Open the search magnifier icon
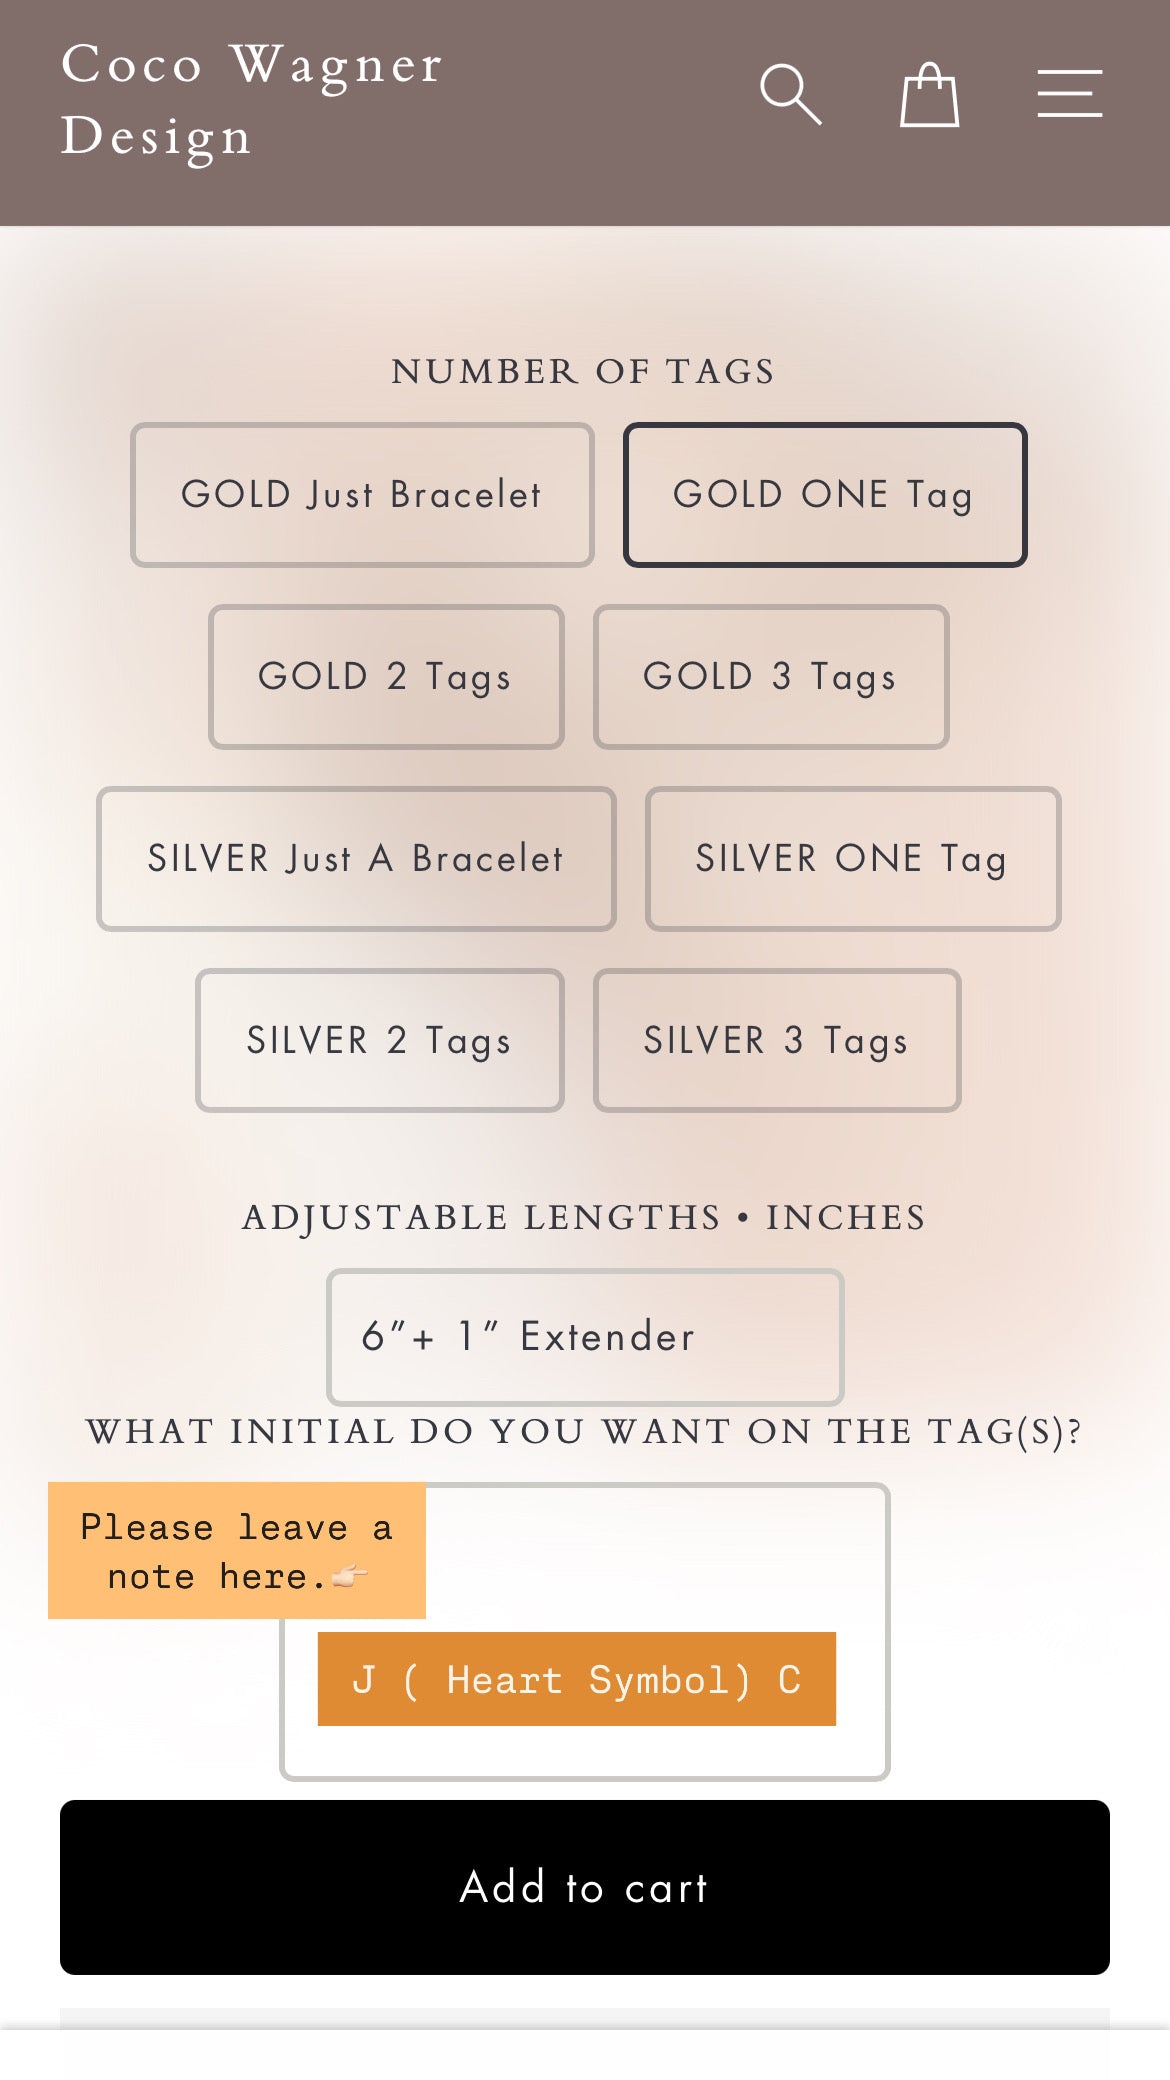 [x=790, y=95]
